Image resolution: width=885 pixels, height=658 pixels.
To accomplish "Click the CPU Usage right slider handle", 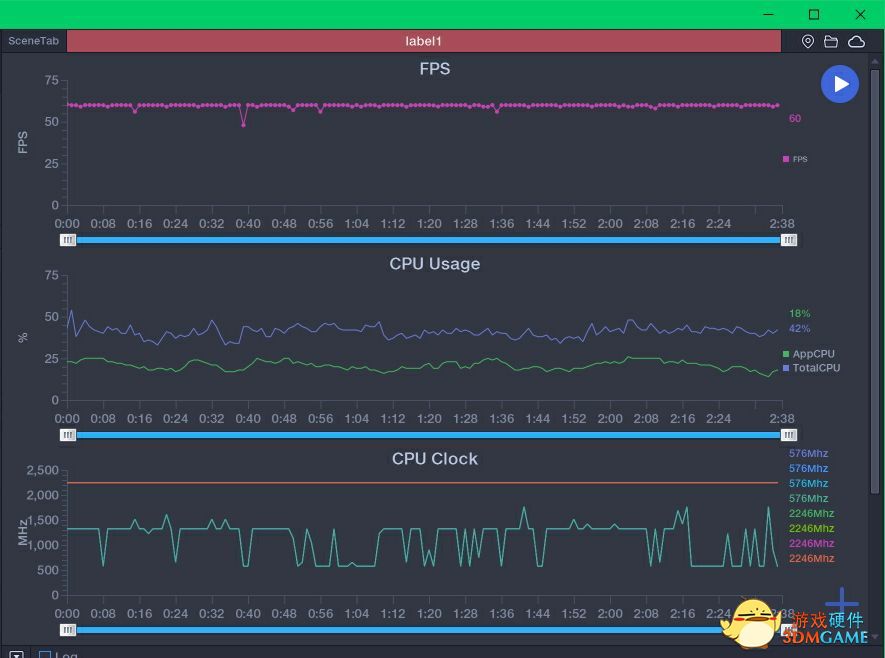I will [x=789, y=435].
